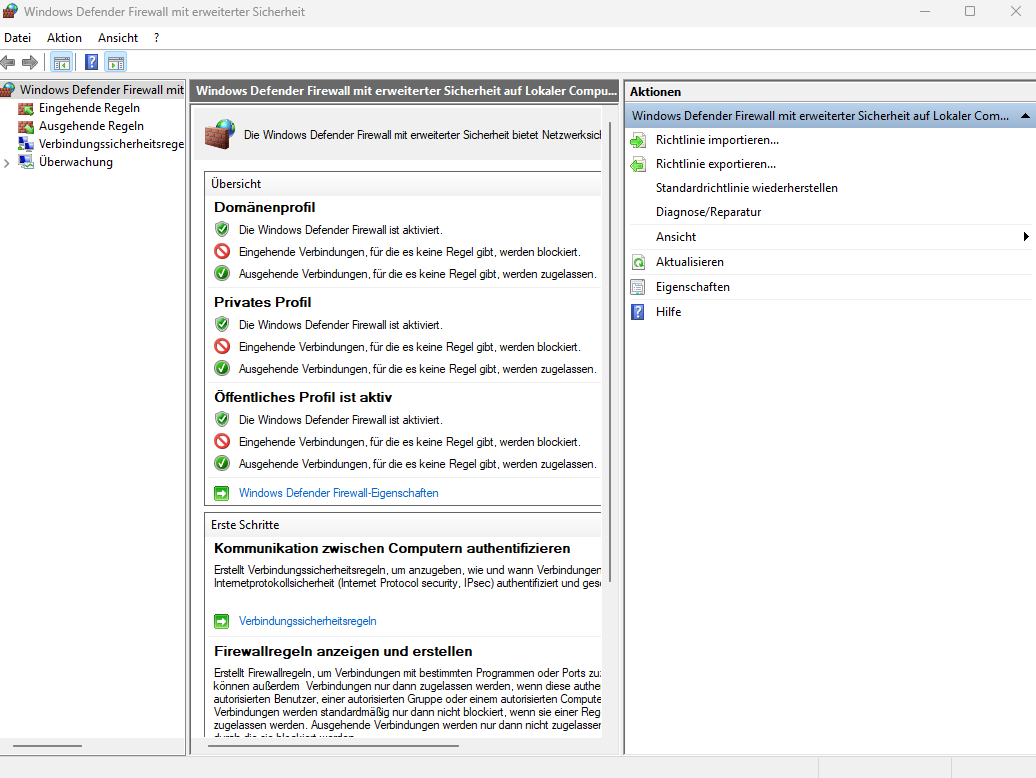Click Aktualisieren in Aktionen pane
This screenshot has height=778, width=1036.
[689, 262]
